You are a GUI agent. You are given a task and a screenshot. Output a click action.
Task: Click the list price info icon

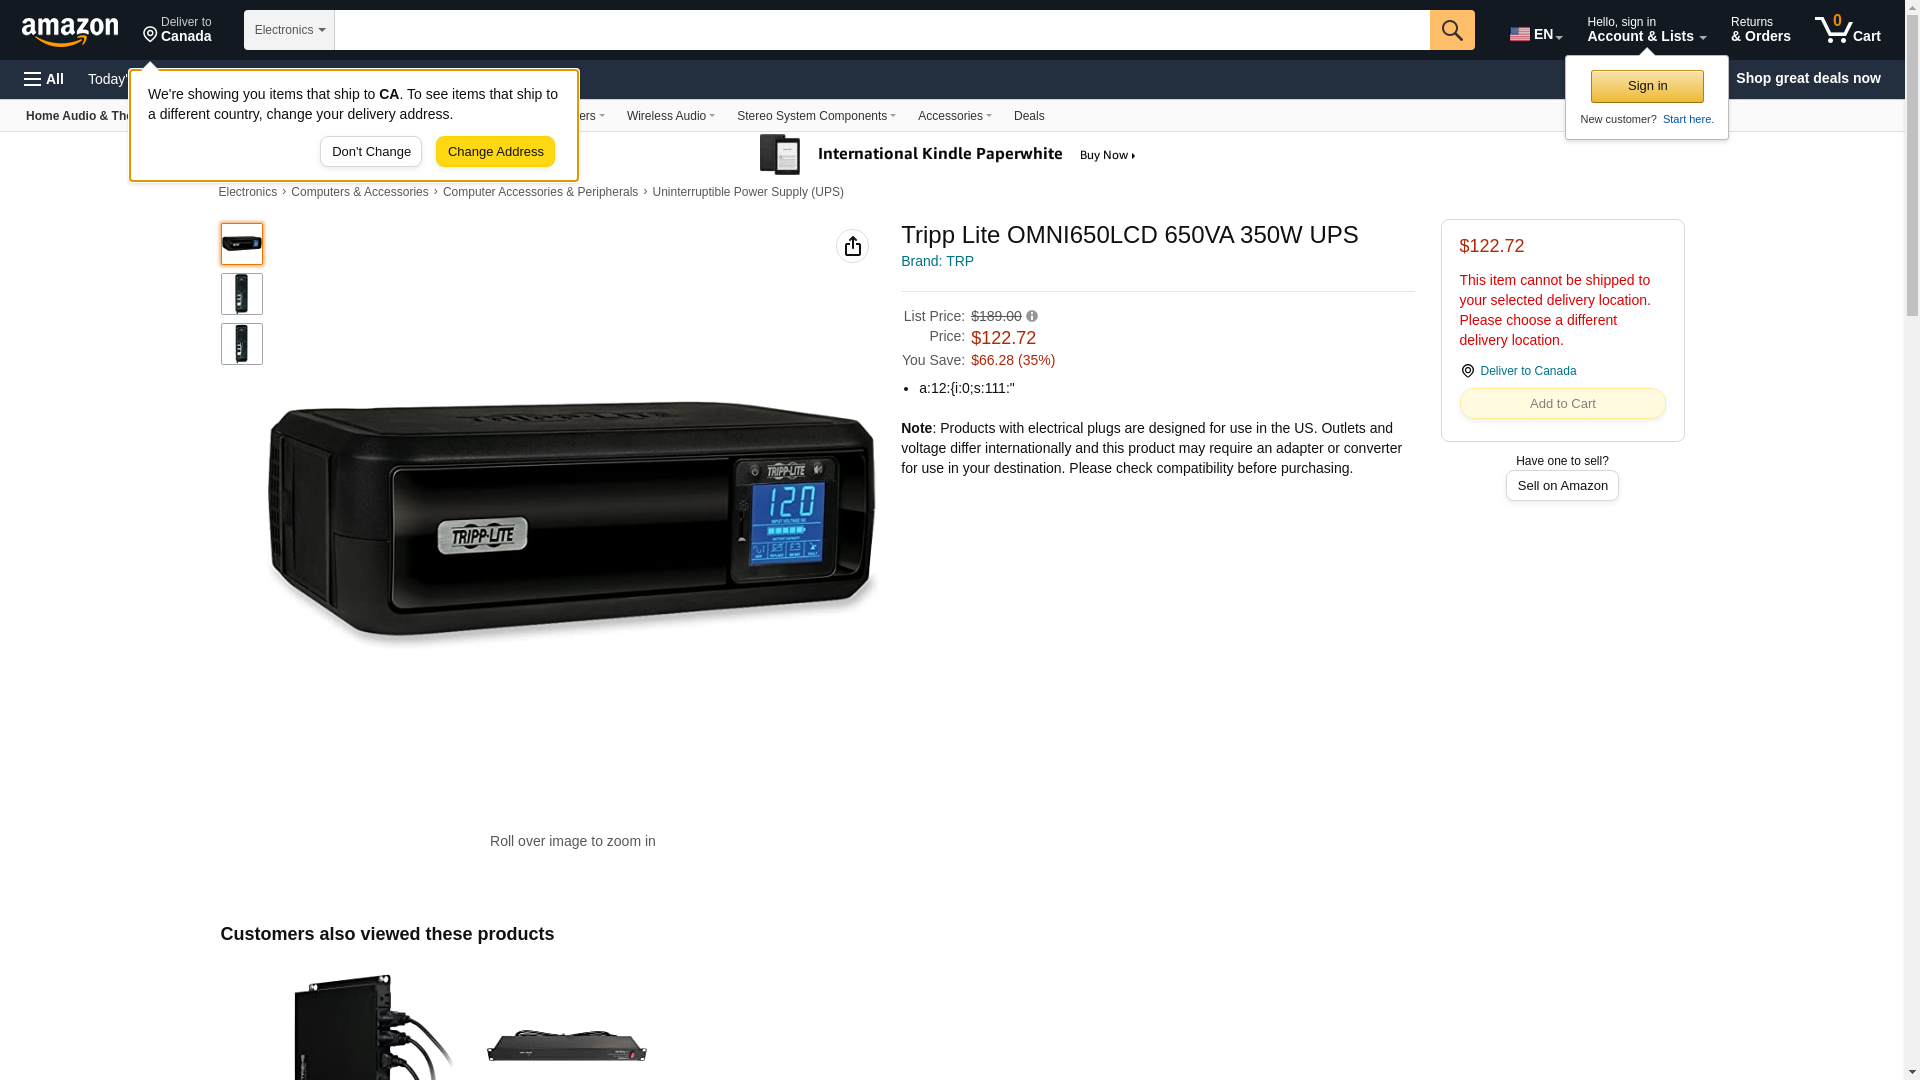click(x=1032, y=316)
